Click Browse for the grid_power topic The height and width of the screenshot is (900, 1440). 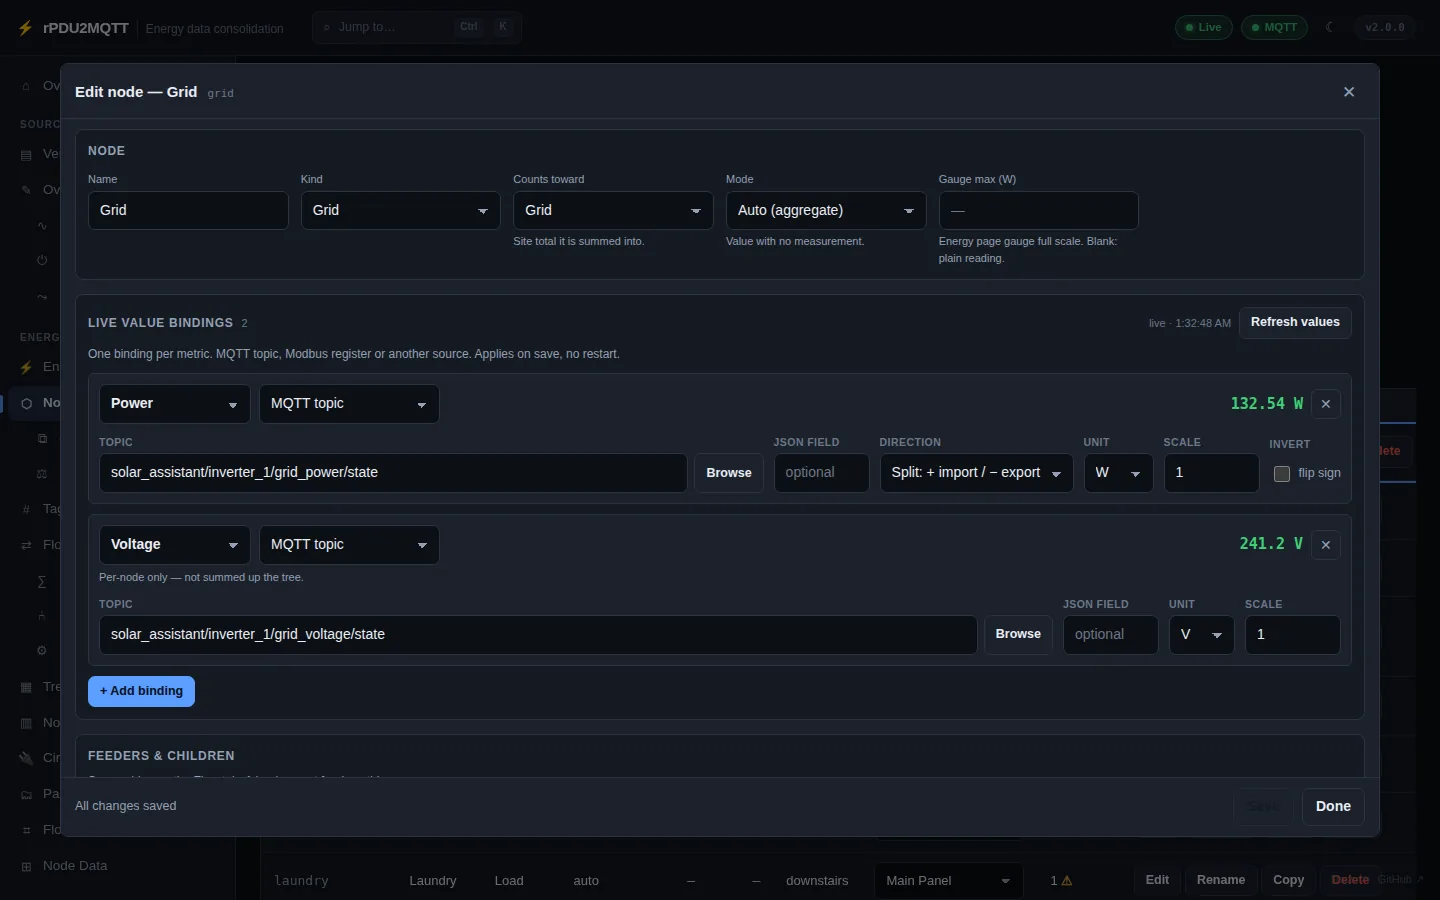click(729, 473)
